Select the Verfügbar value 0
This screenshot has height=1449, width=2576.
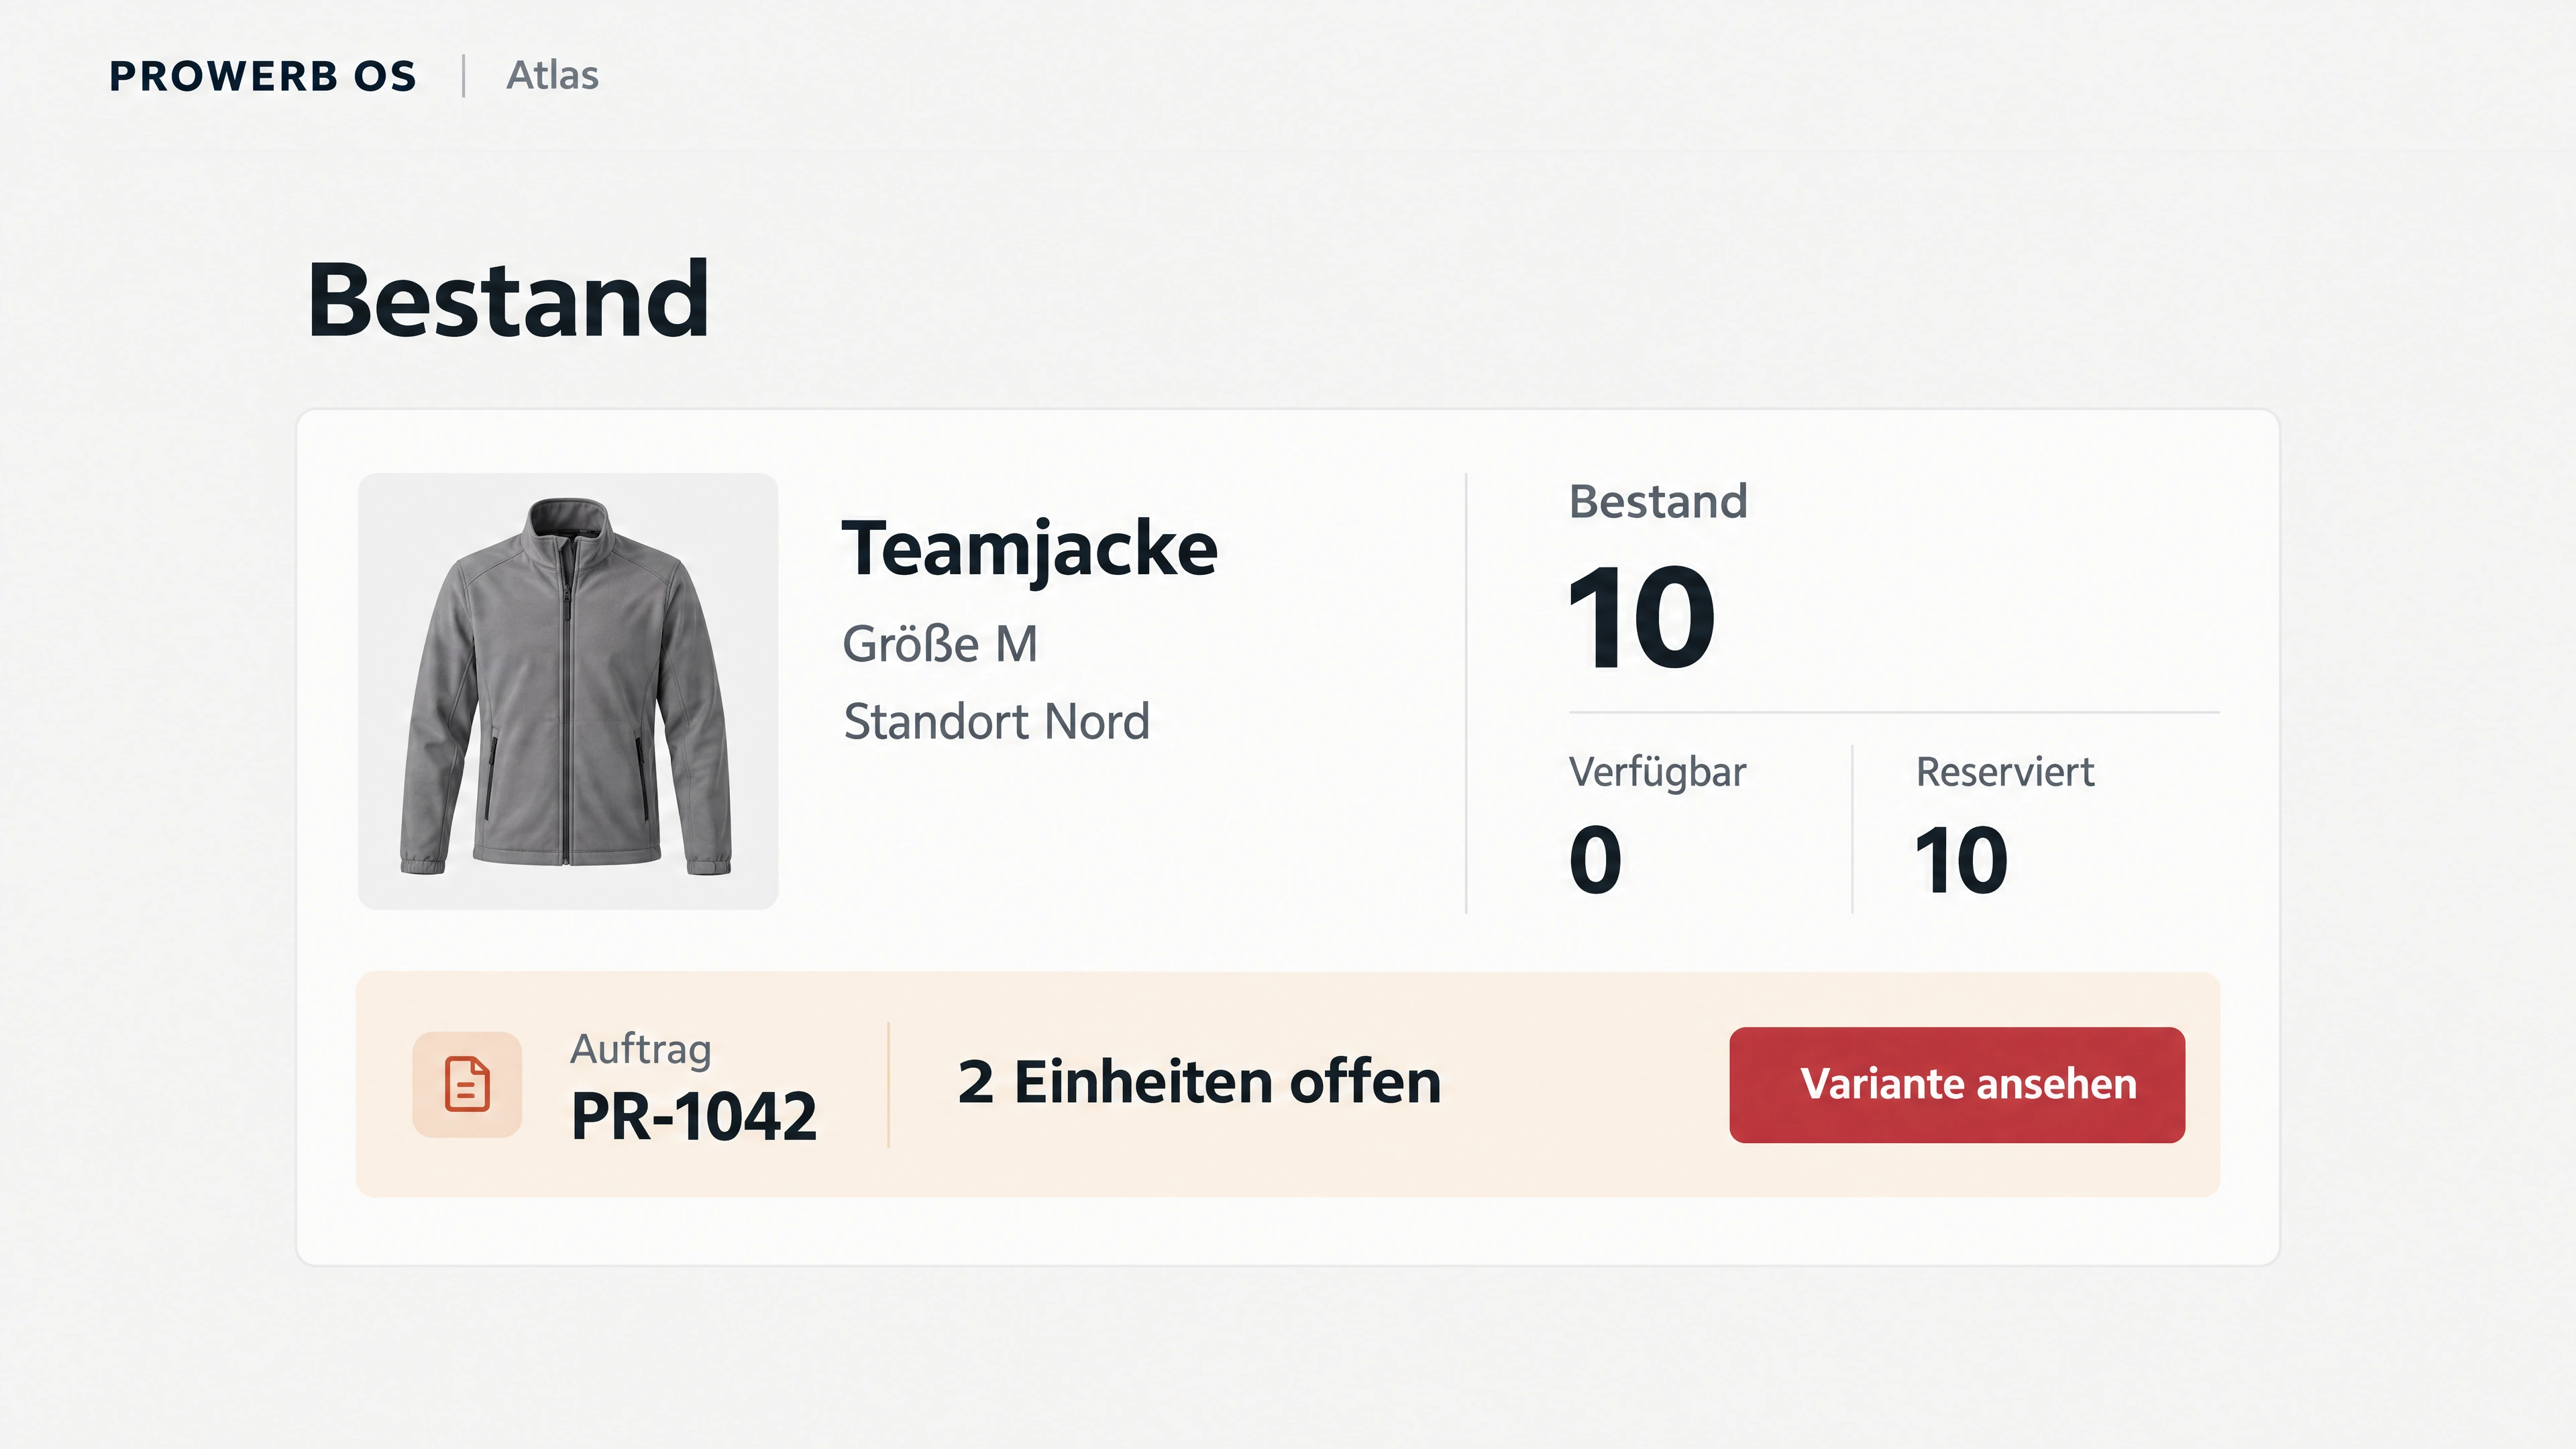tap(1595, 860)
